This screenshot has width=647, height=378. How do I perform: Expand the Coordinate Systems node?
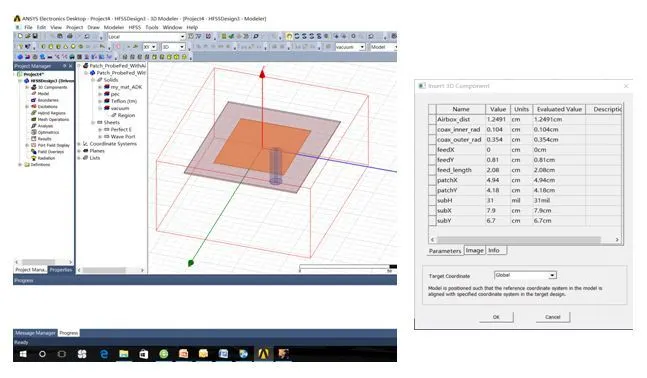click(x=79, y=144)
